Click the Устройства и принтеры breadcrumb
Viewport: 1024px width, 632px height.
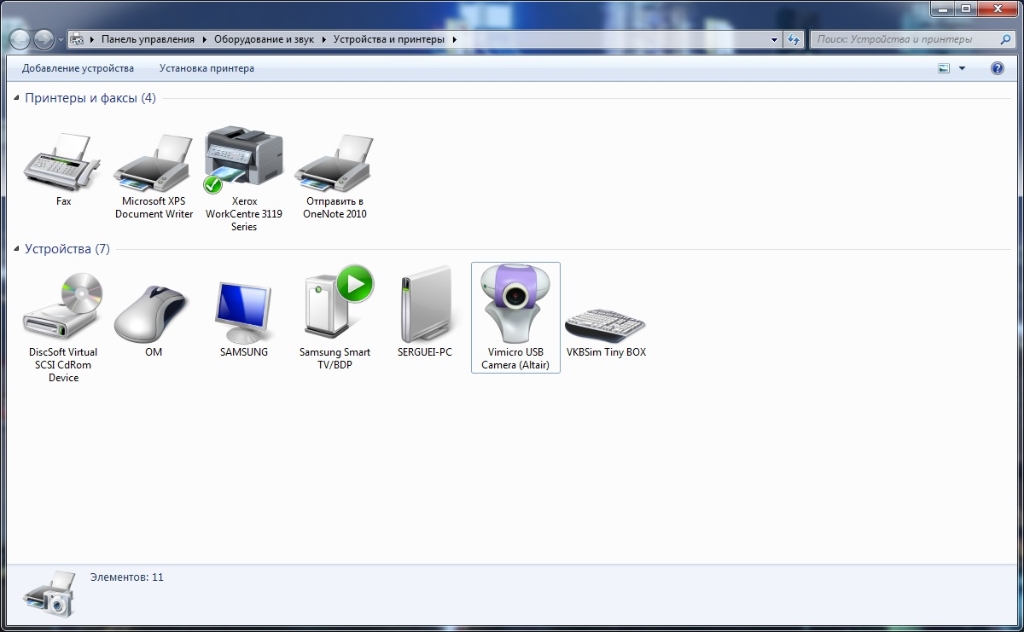click(389, 39)
